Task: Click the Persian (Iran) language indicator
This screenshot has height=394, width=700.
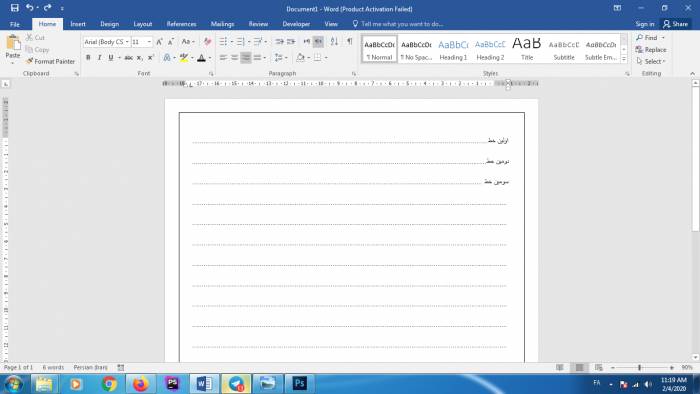Action: coord(90,367)
